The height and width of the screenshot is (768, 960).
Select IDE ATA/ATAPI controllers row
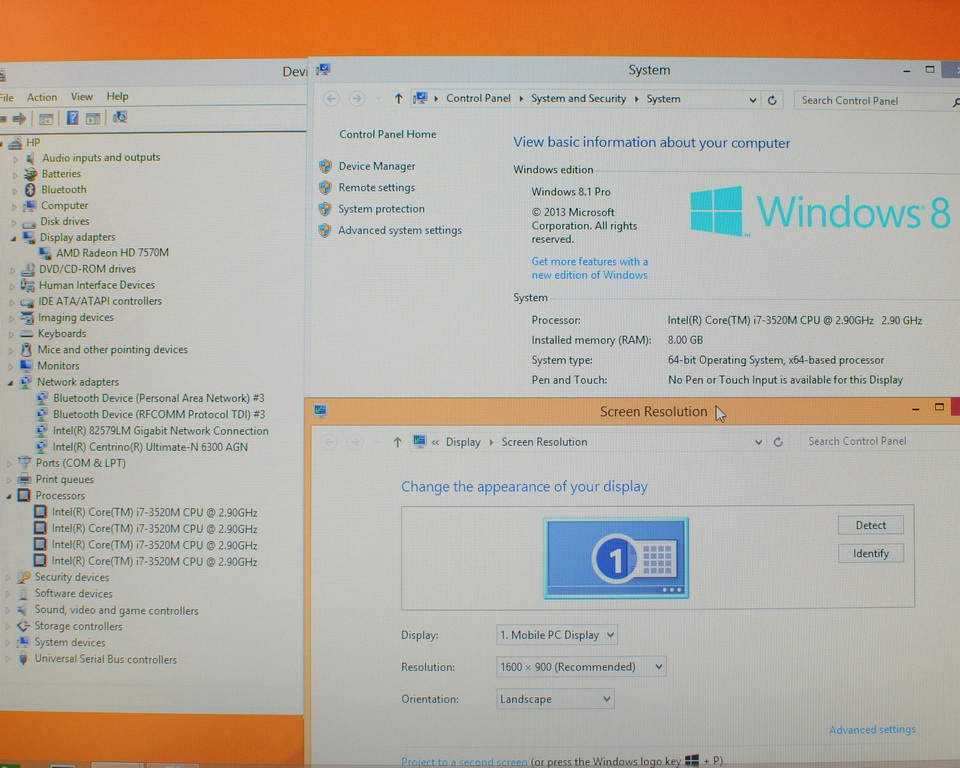(100, 301)
